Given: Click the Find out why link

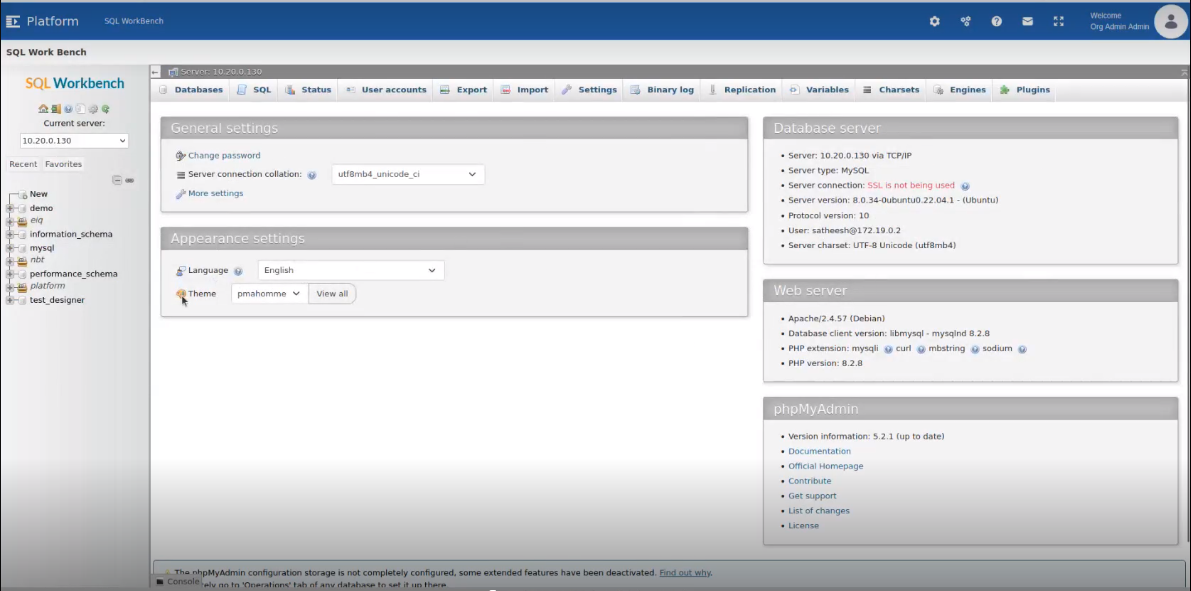Looking at the screenshot, I should click(684, 573).
